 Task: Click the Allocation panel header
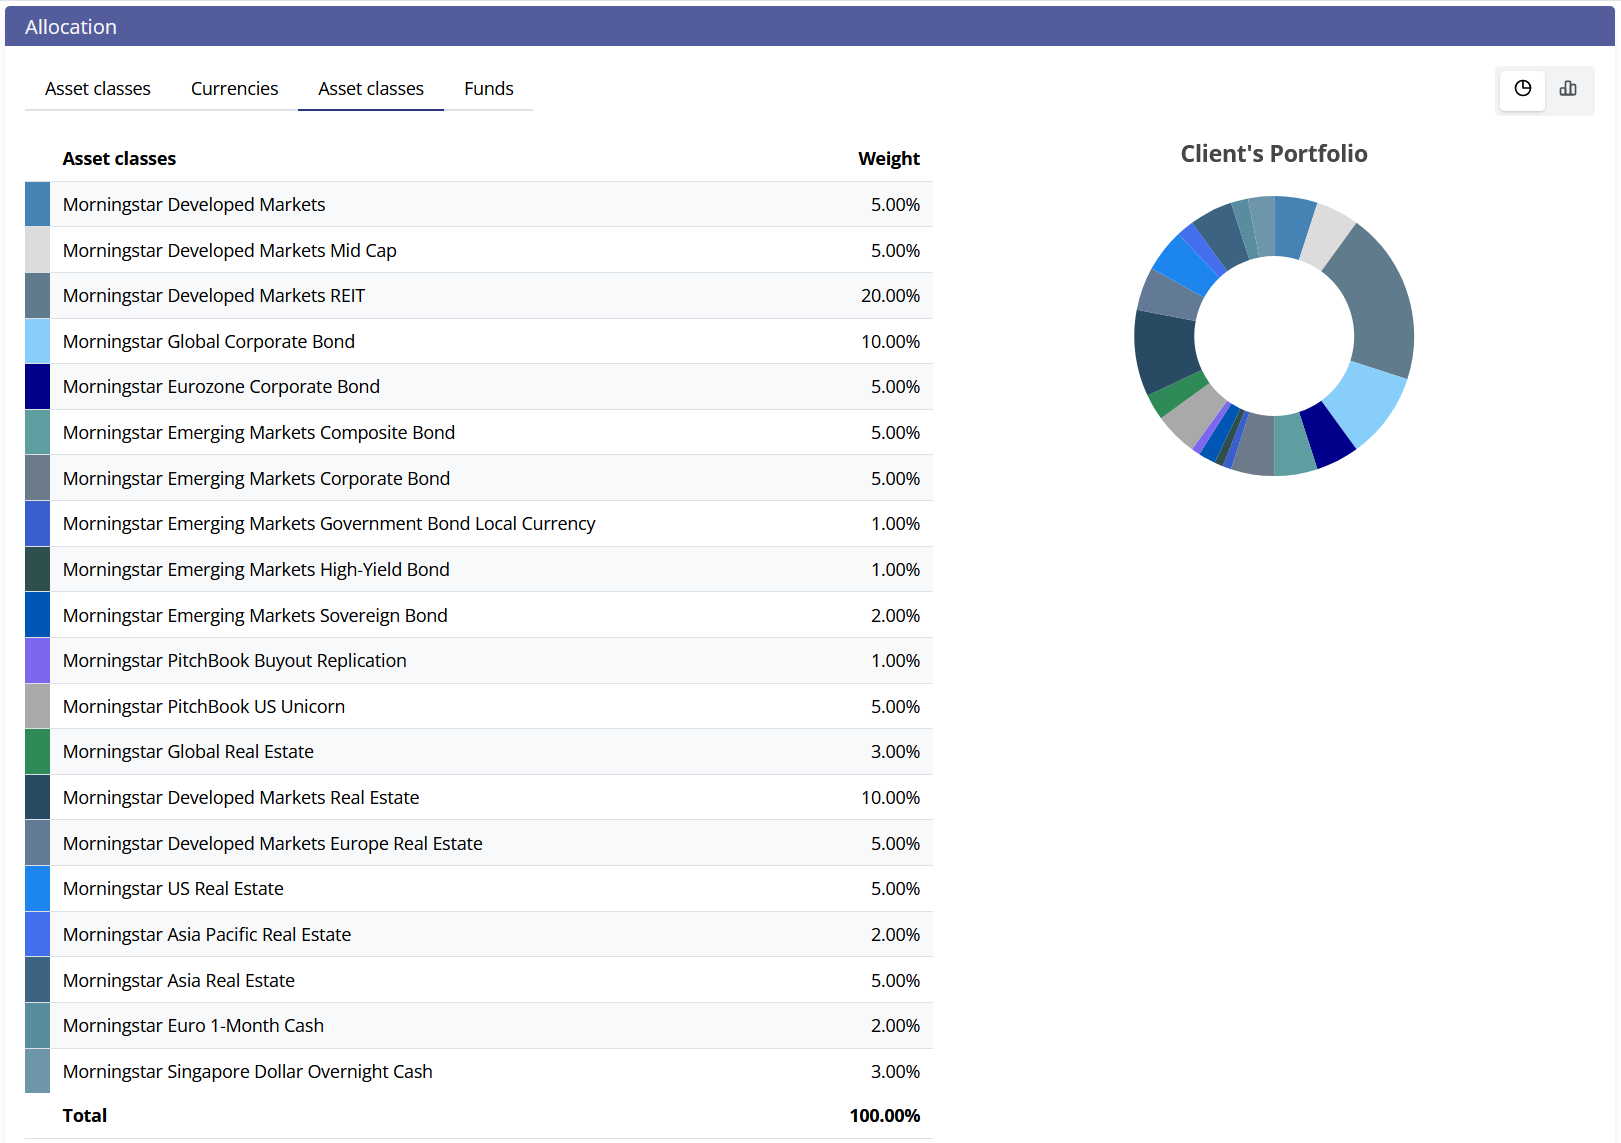point(70,27)
